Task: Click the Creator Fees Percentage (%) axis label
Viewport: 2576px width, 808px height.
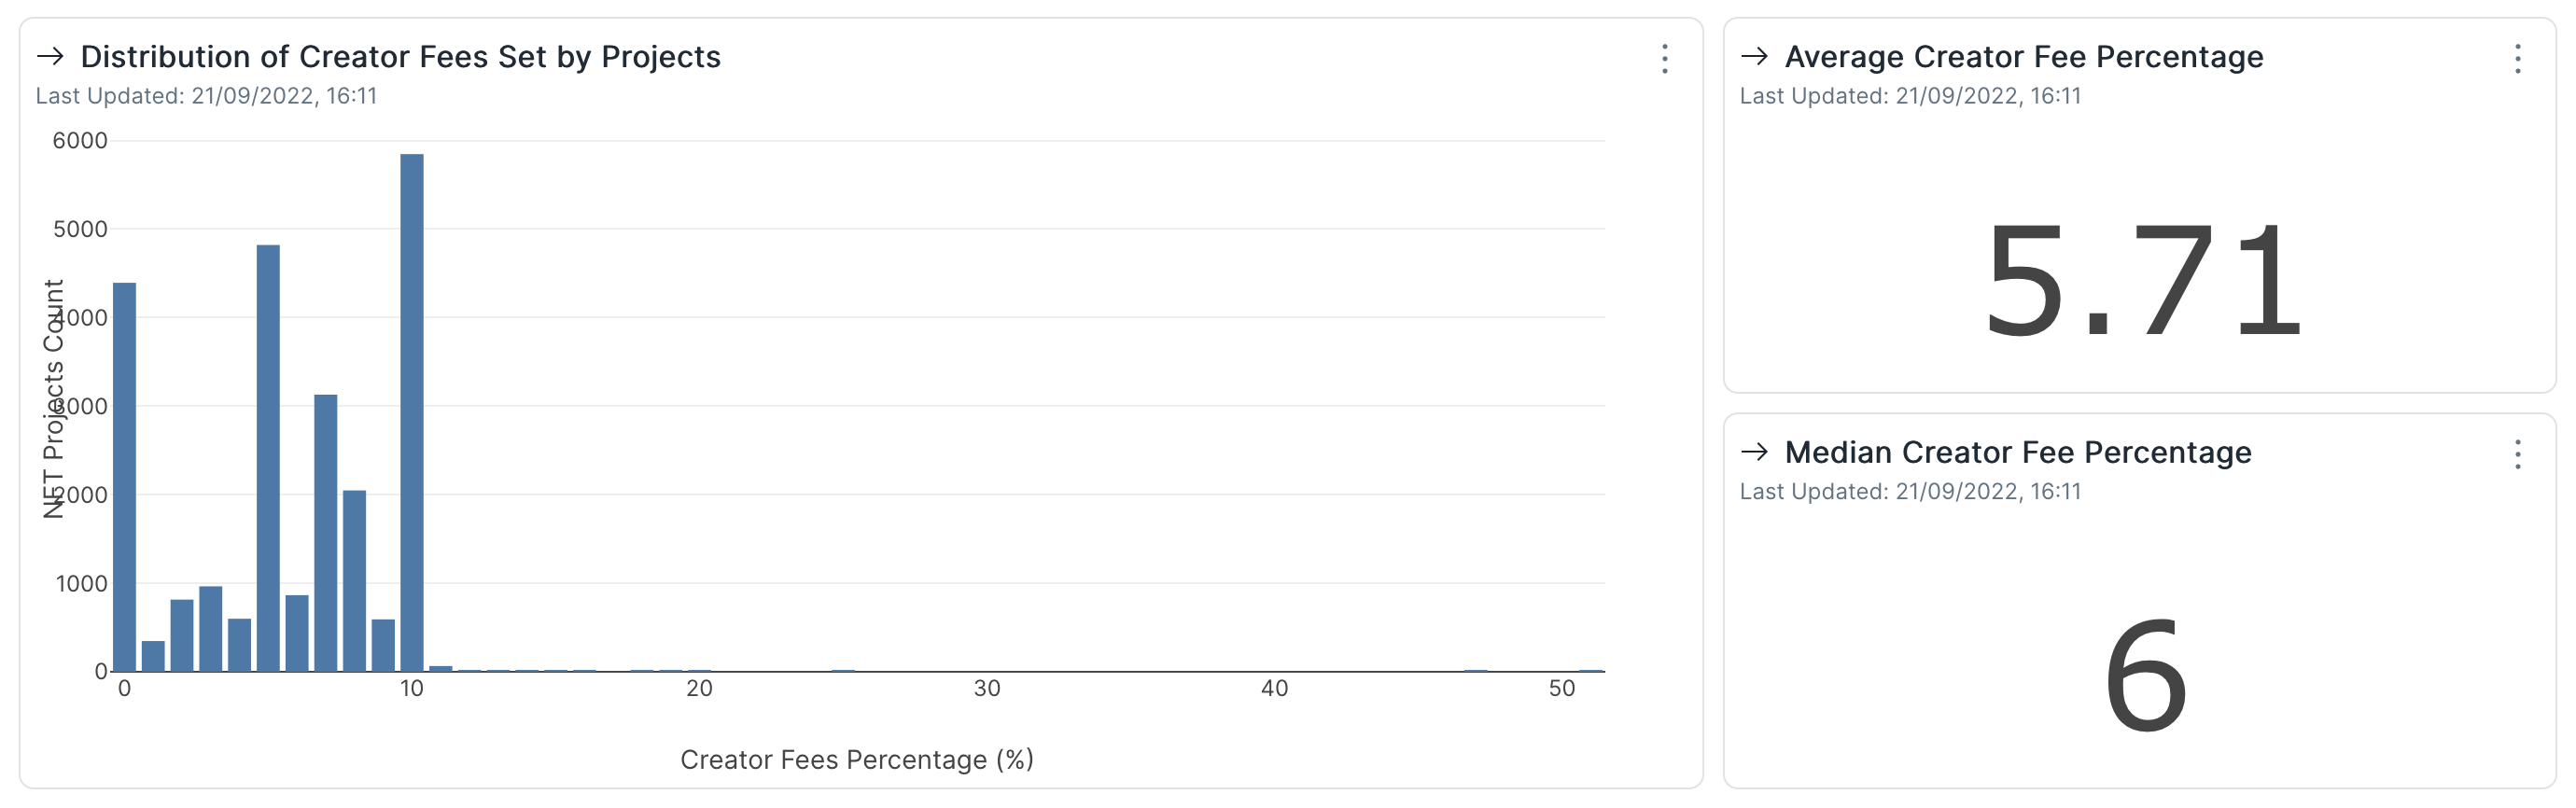Action: [857, 760]
